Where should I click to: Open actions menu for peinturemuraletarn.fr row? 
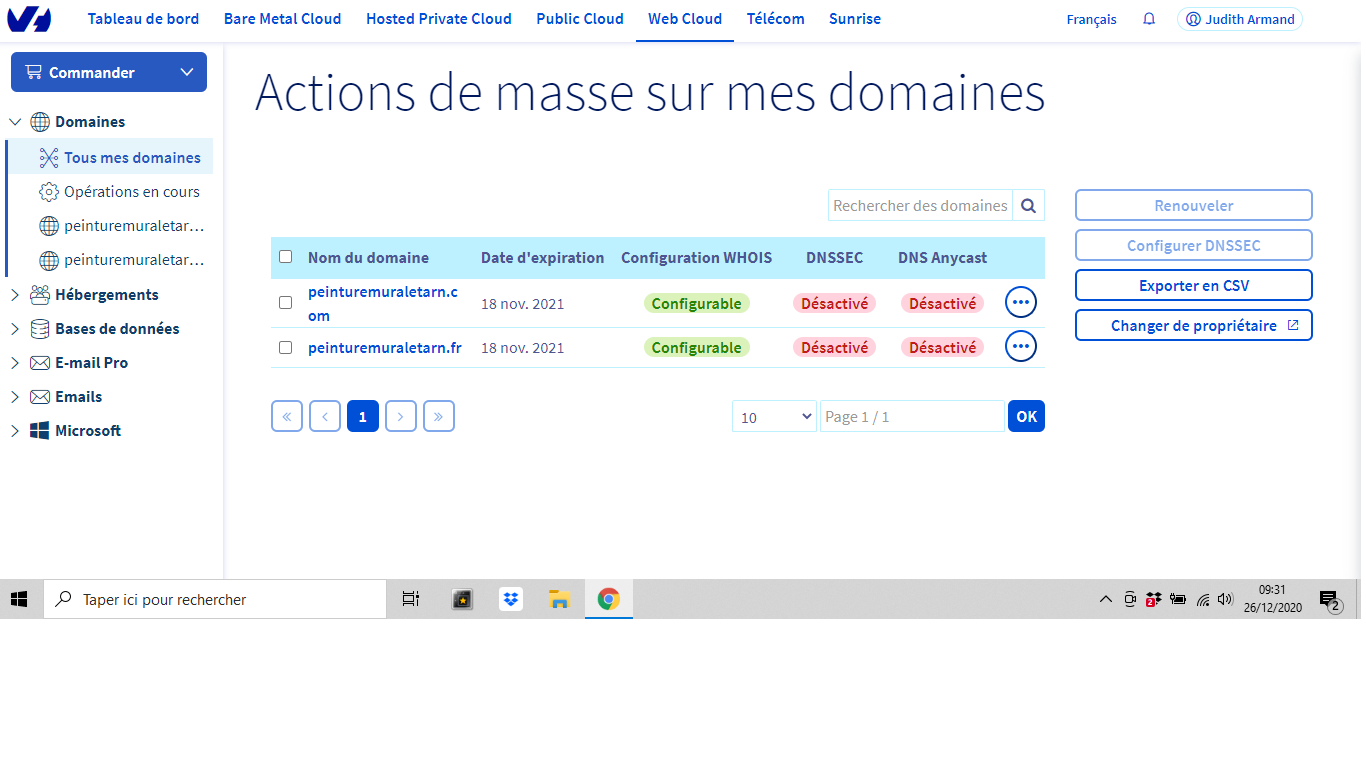coord(1020,347)
